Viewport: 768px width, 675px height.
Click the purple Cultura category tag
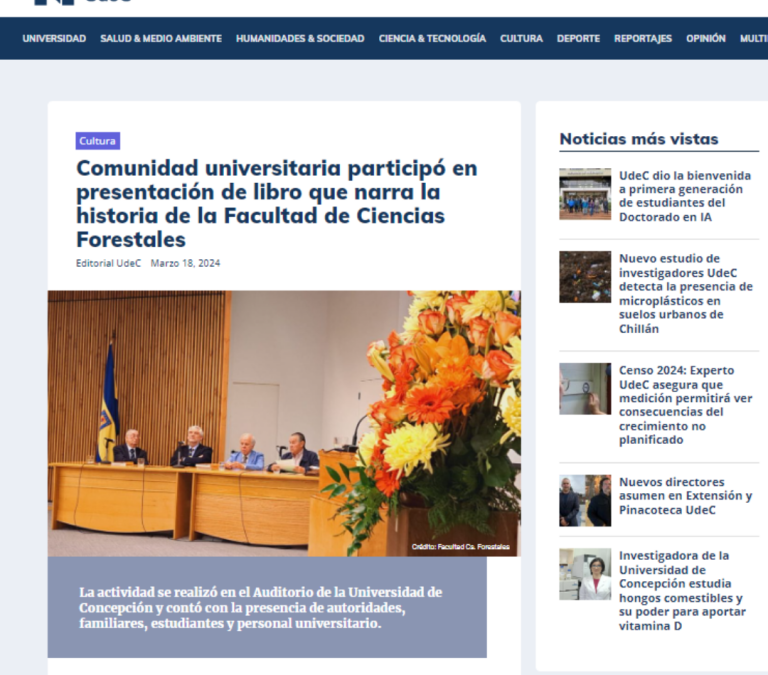coord(97,141)
